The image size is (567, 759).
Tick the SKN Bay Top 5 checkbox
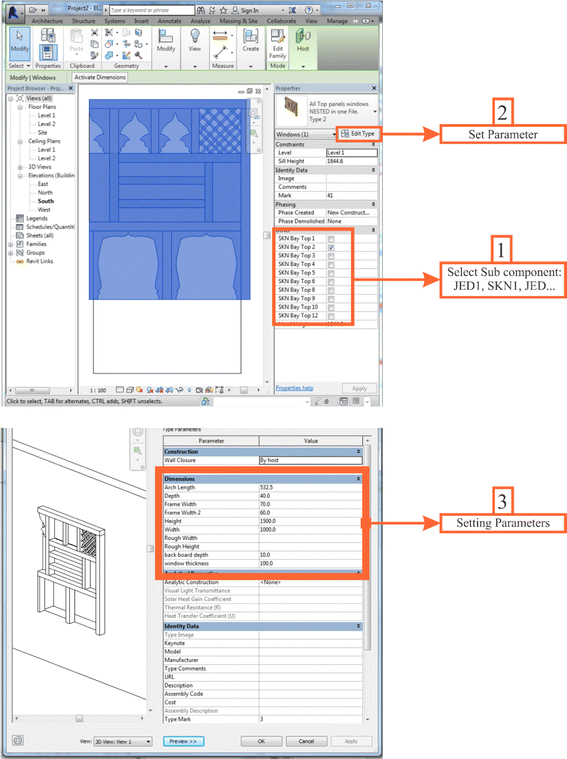pyautogui.click(x=331, y=273)
